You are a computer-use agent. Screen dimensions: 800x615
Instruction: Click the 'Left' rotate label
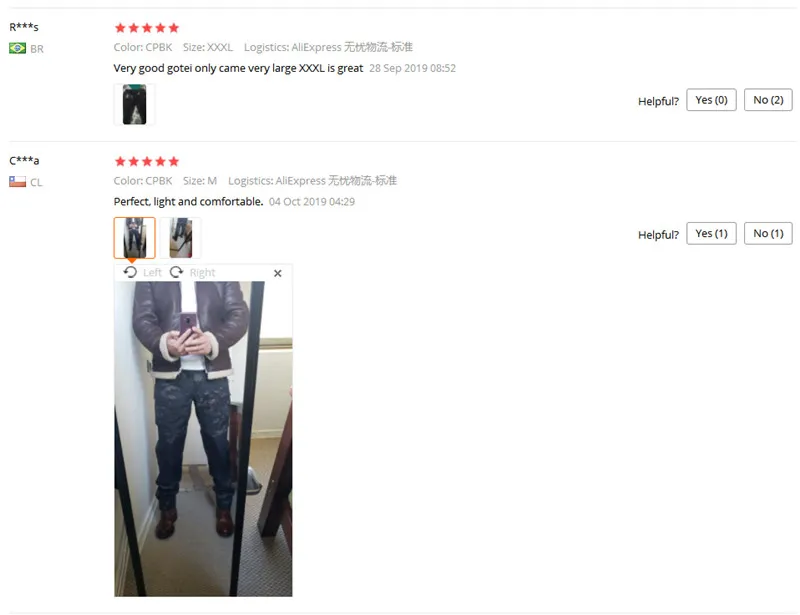152,273
